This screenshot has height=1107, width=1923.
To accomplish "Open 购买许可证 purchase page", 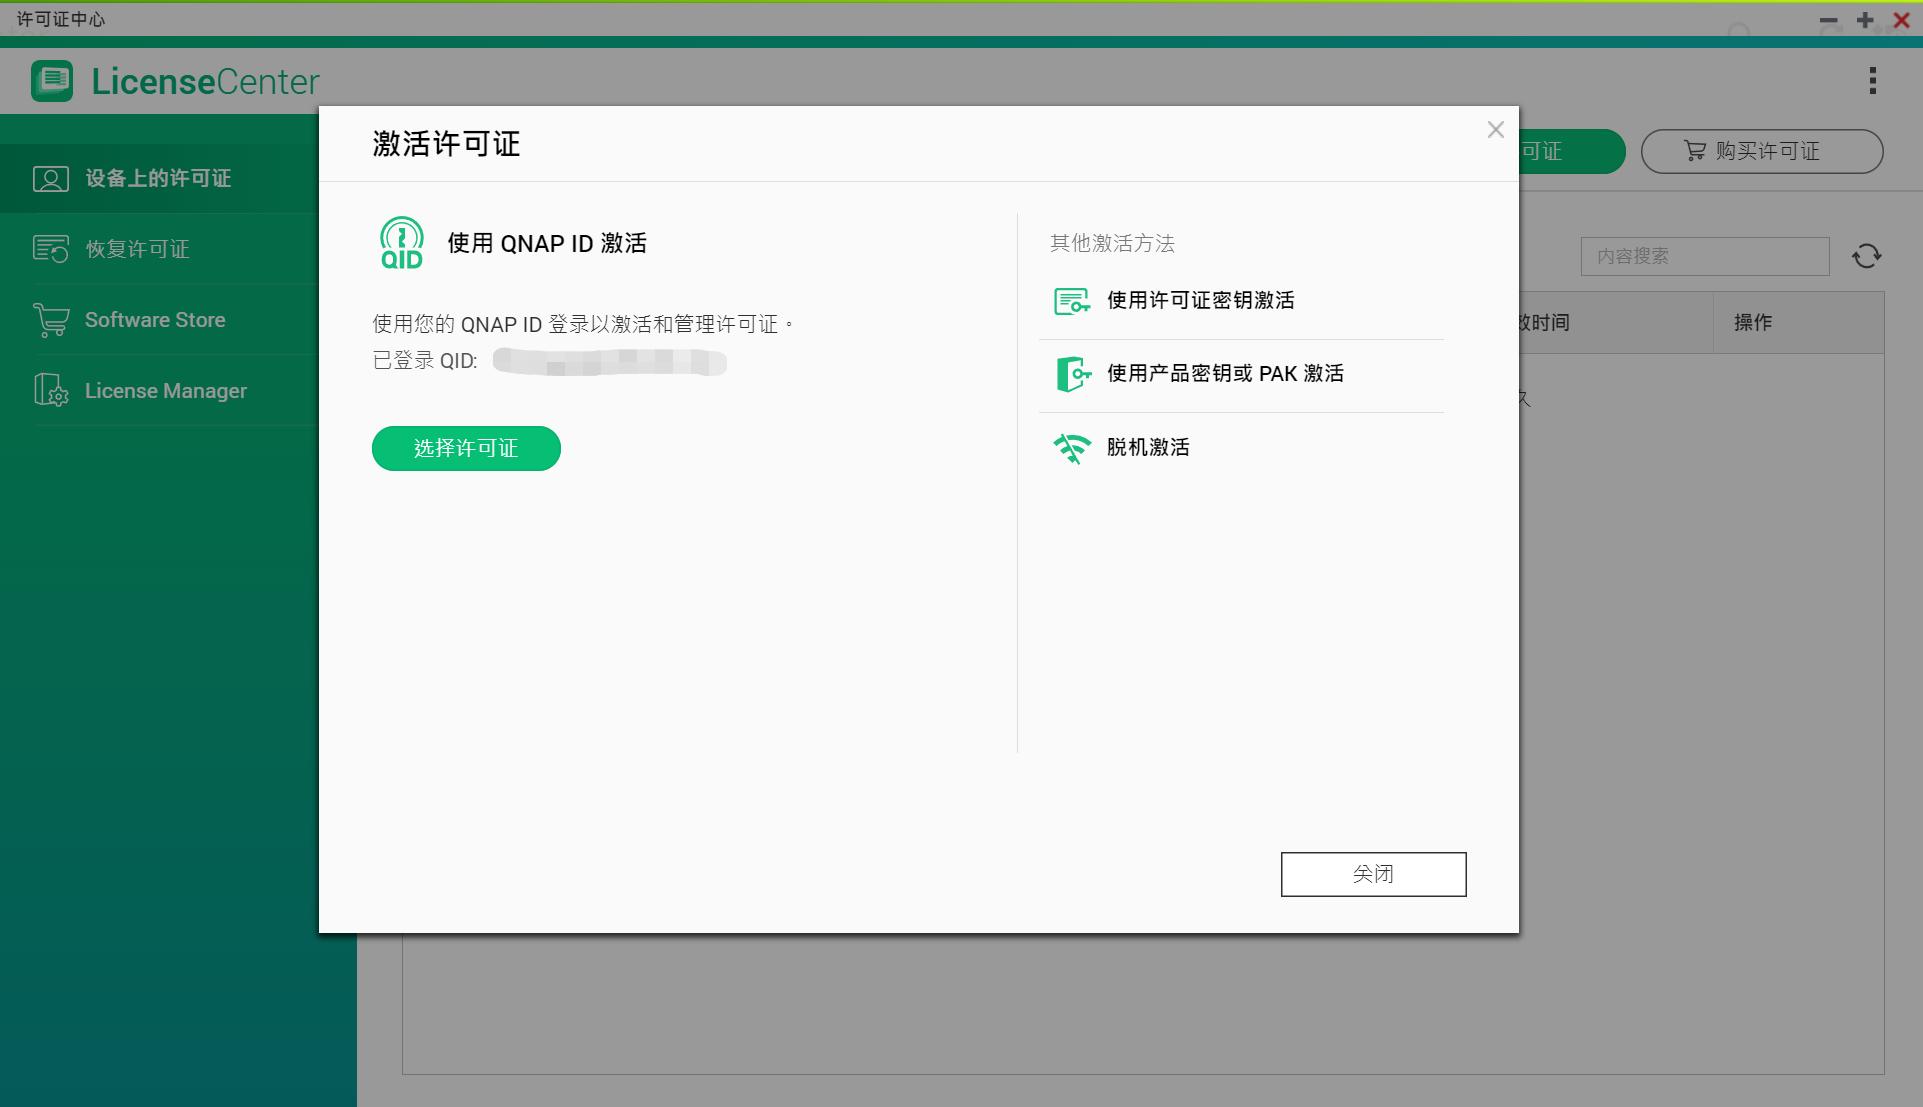I will click(1762, 151).
